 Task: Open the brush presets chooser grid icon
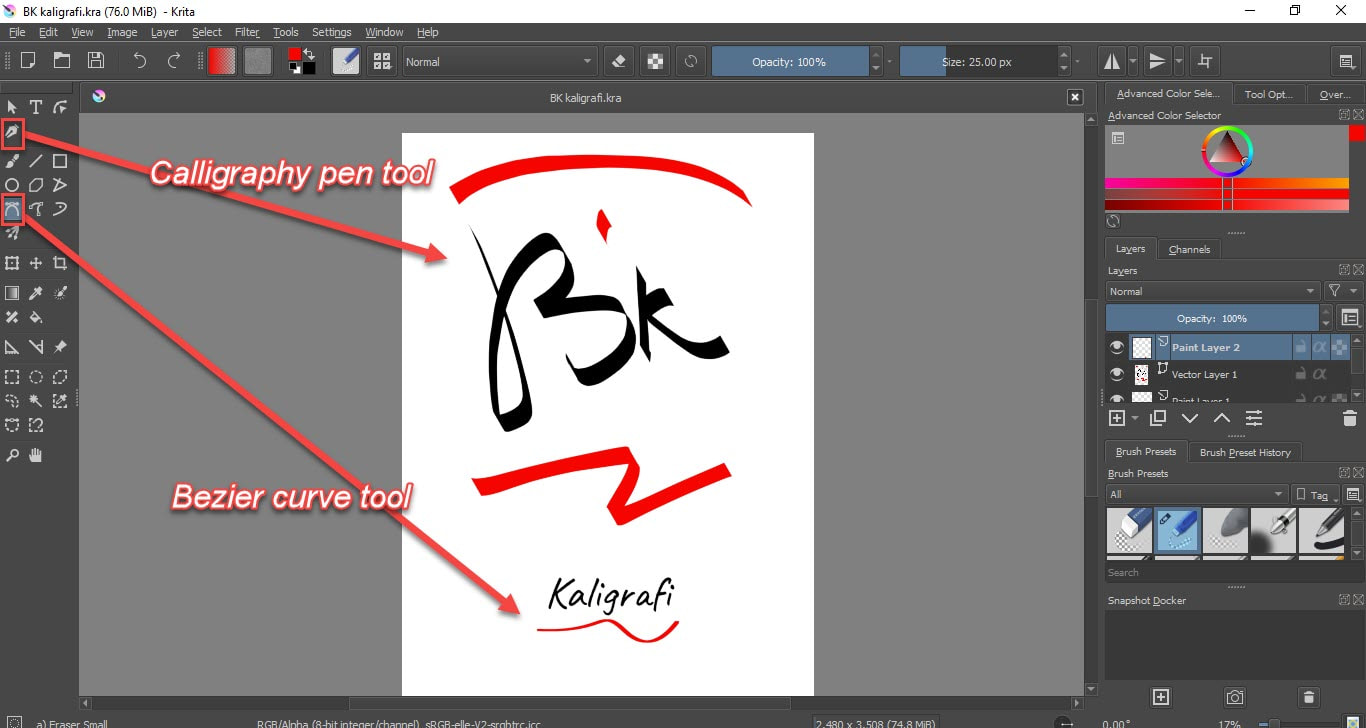tap(382, 61)
